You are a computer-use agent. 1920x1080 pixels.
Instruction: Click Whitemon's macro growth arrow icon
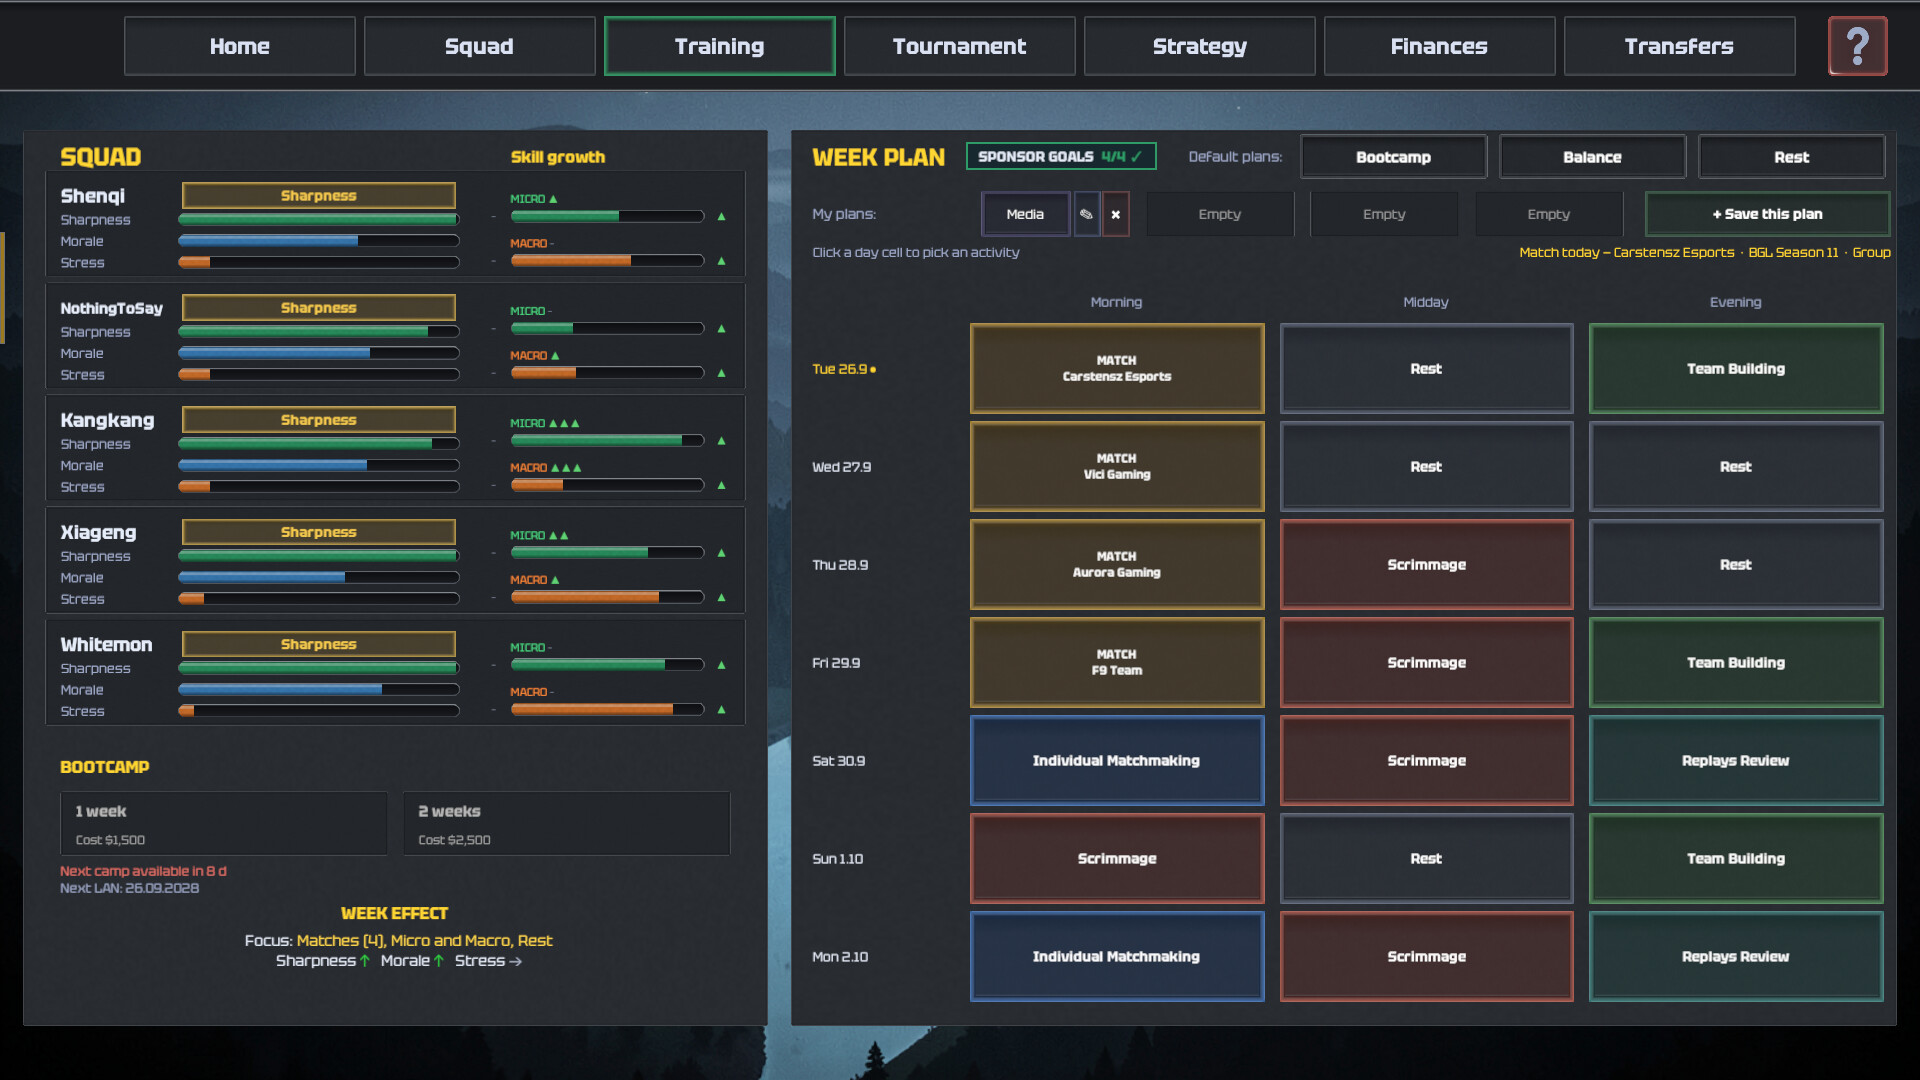[721, 709]
